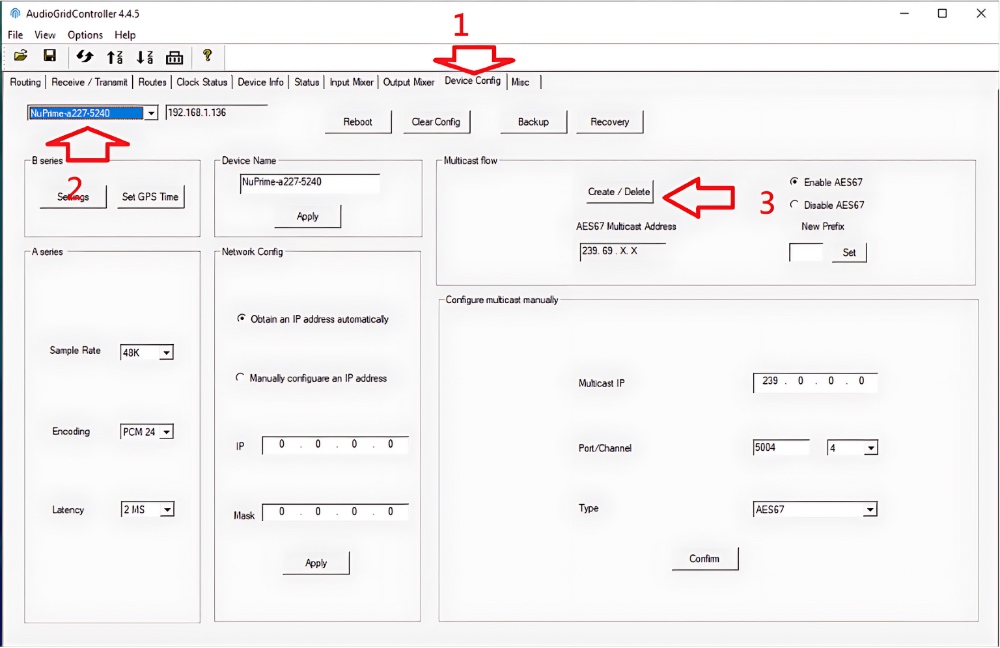
Task: Click the Create / Delete button
Action: click(619, 192)
